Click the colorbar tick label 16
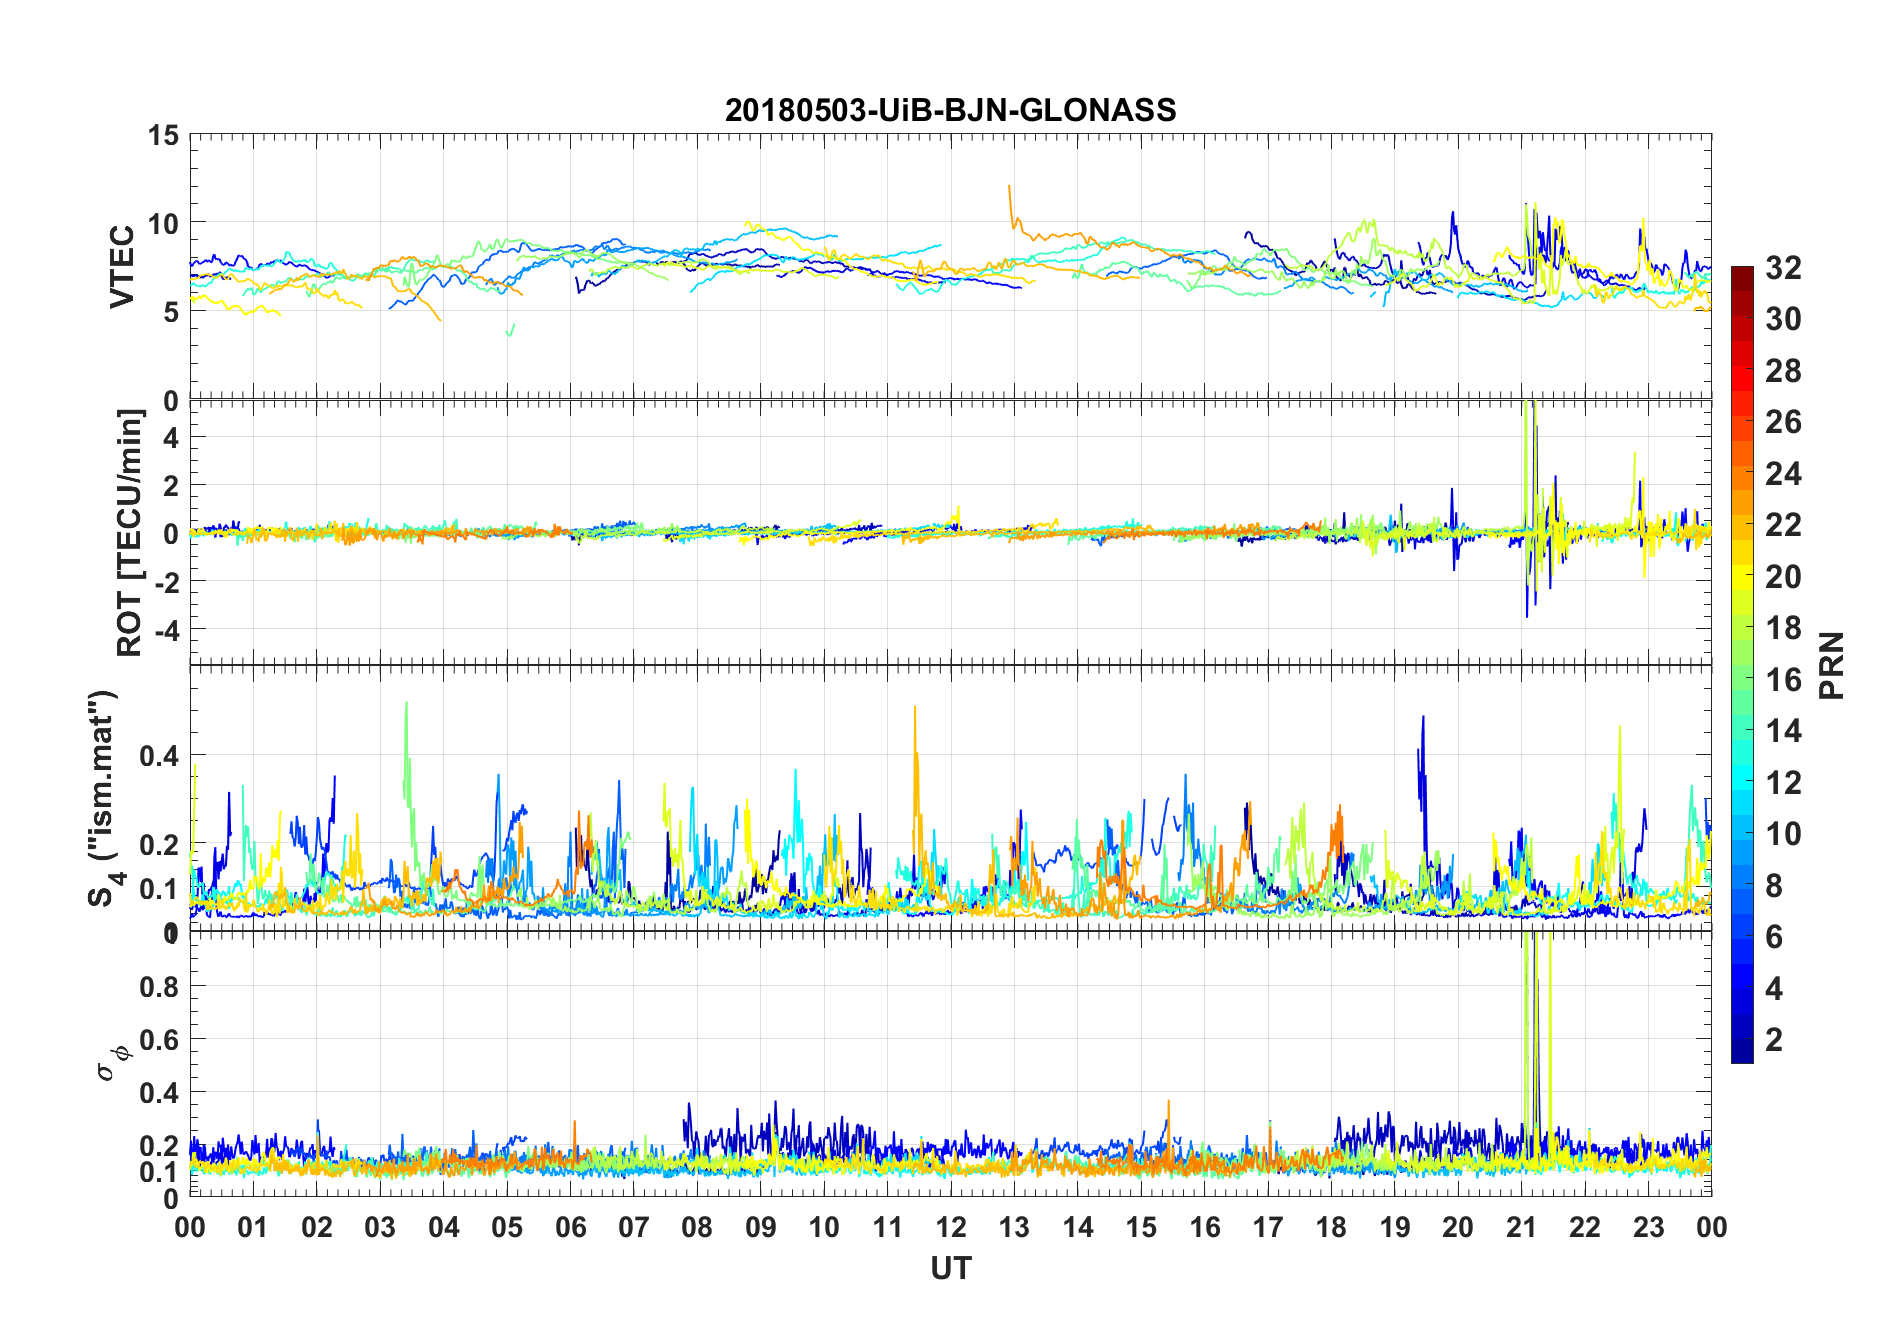Image resolution: width=1902 pixels, height=1330 pixels. 1783,680
